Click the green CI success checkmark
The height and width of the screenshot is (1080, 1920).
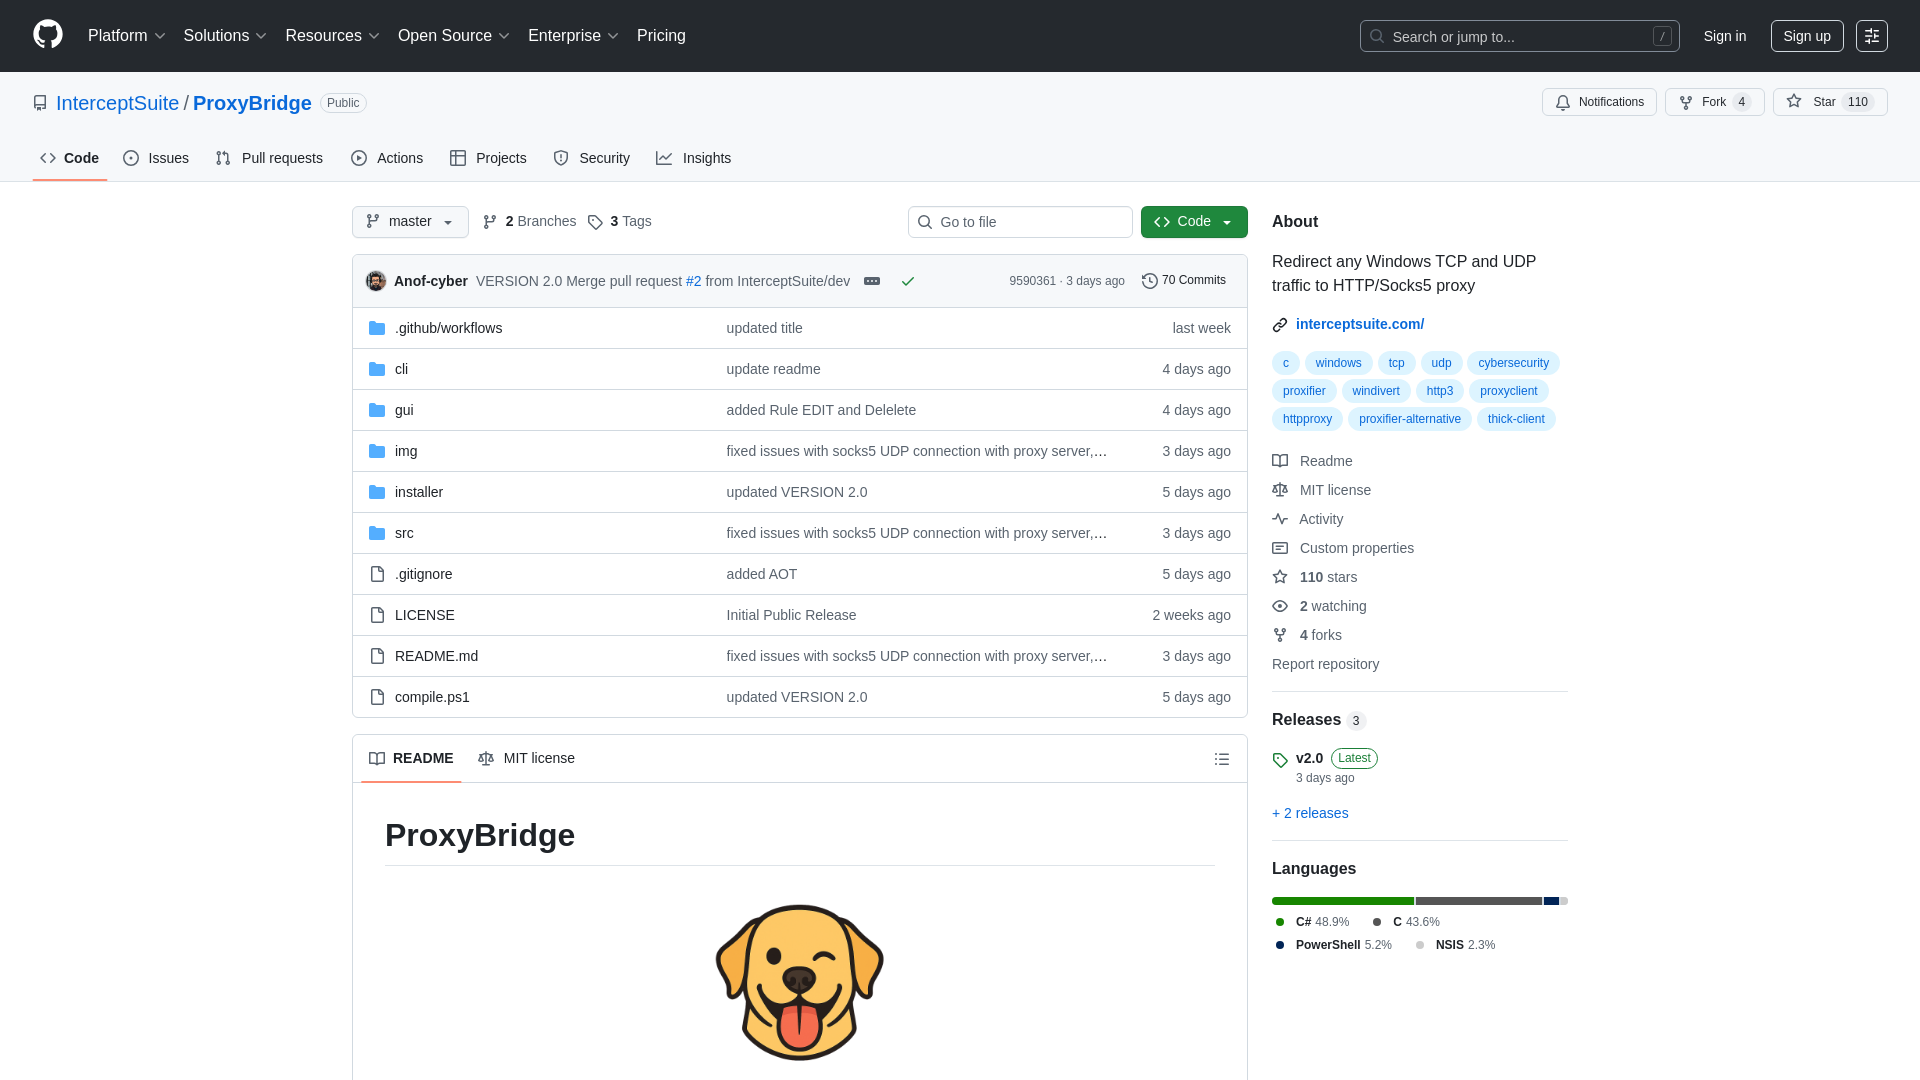click(x=907, y=281)
